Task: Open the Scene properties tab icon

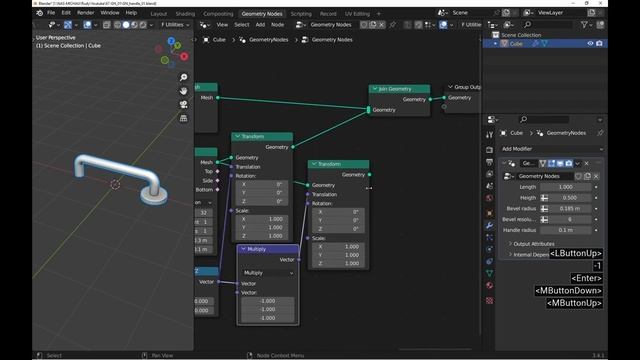Action: [x=489, y=186]
